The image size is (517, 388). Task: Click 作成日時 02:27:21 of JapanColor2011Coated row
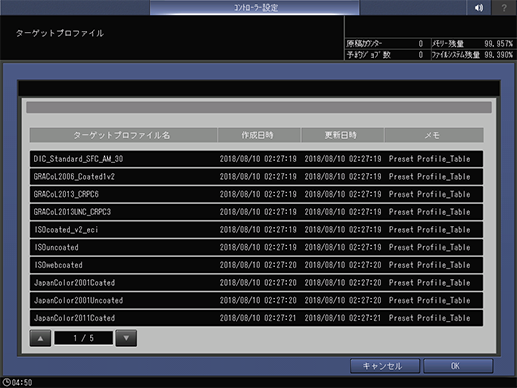click(x=258, y=318)
